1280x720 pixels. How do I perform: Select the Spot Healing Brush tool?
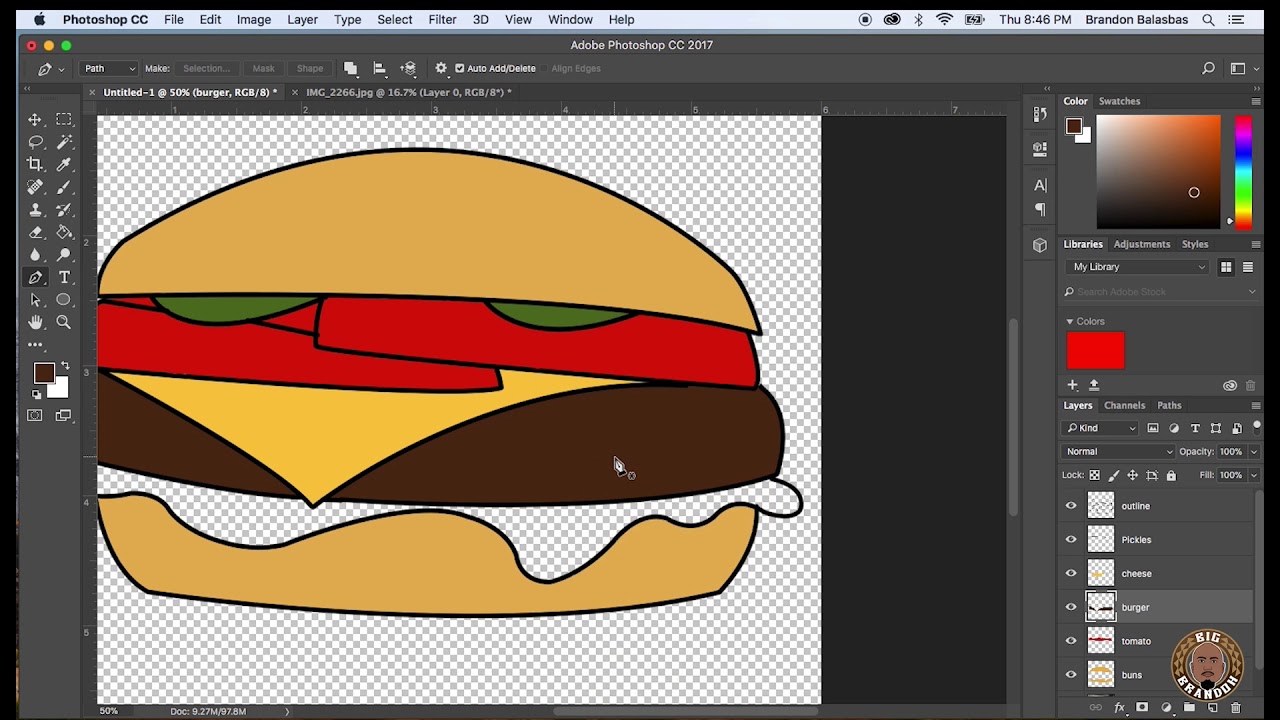pyautogui.click(x=35, y=187)
